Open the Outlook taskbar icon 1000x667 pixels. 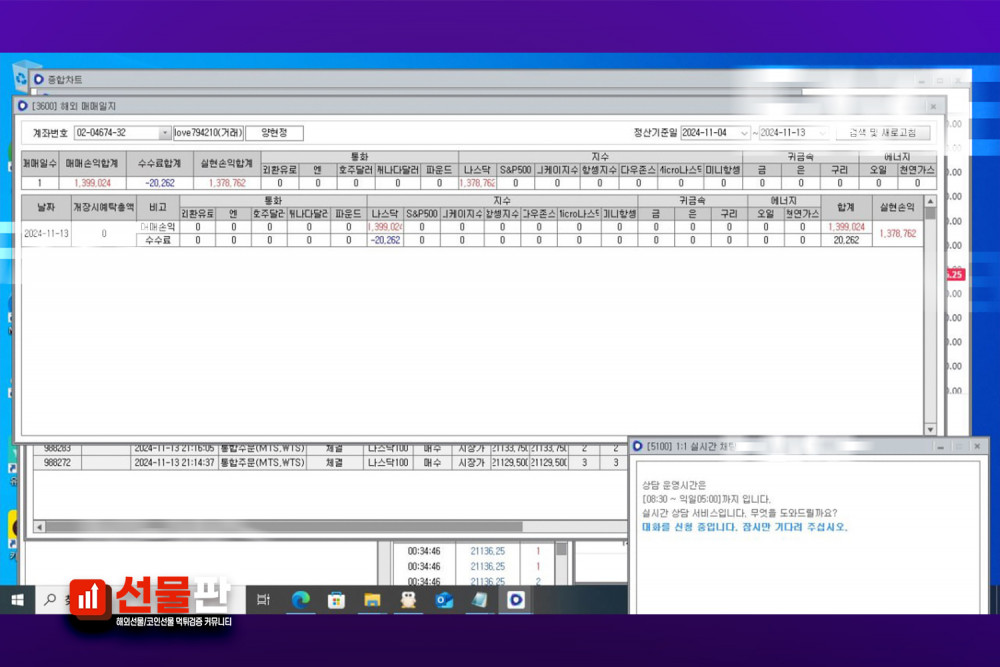[x=444, y=599]
